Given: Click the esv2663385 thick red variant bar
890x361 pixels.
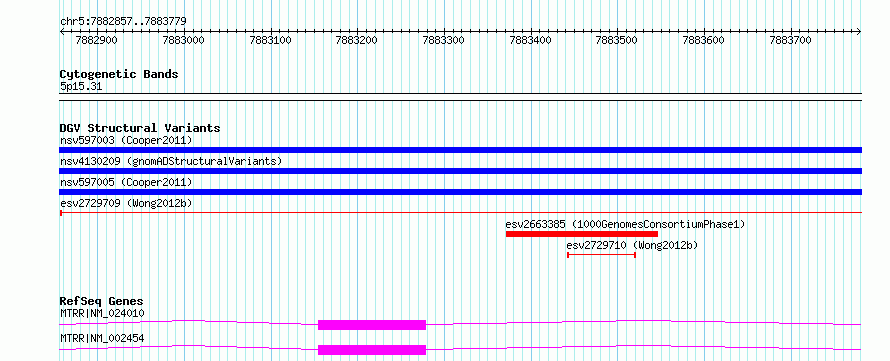Looking at the screenshot, I should coord(582,234).
